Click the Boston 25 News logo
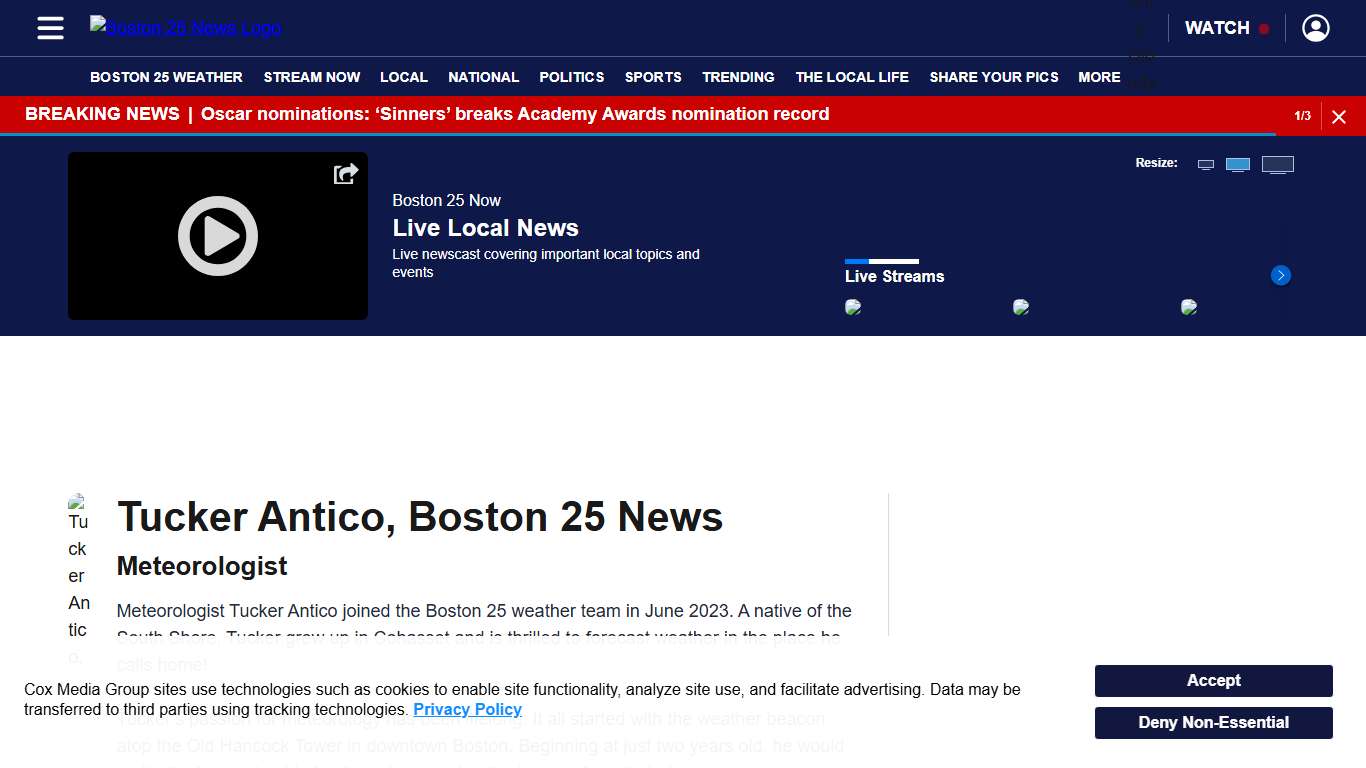Image resolution: width=1366 pixels, height=768 pixels. pos(184,27)
